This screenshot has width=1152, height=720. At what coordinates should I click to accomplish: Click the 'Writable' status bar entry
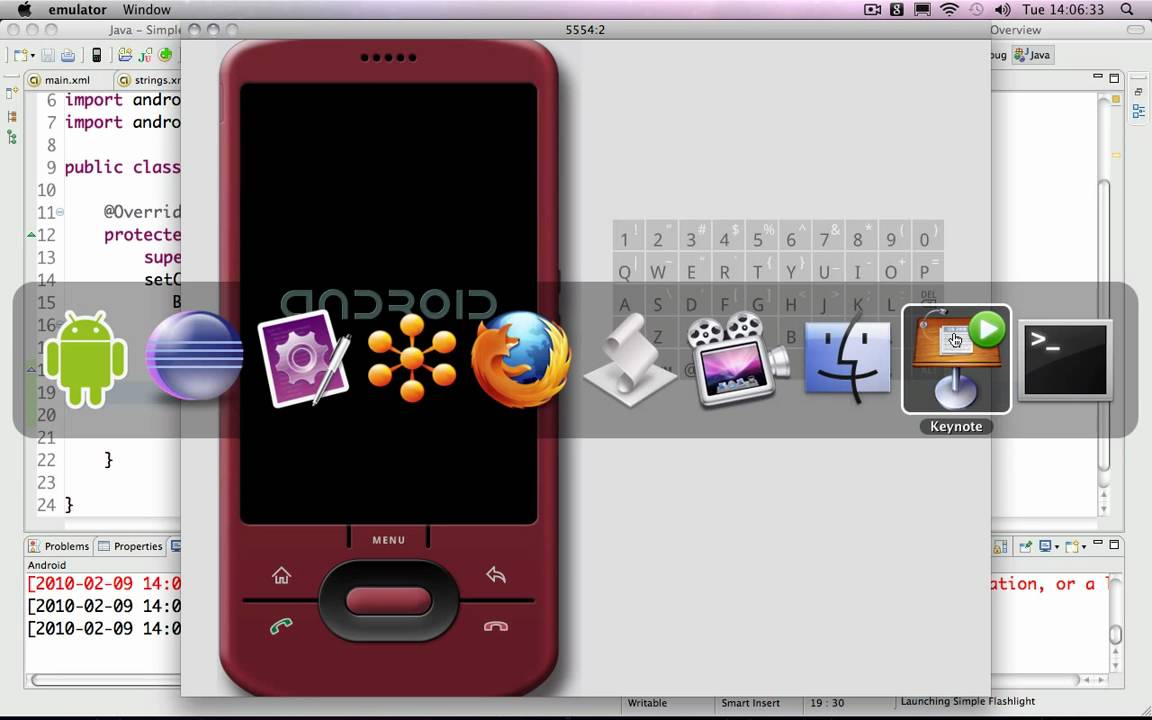[x=647, y=702]
